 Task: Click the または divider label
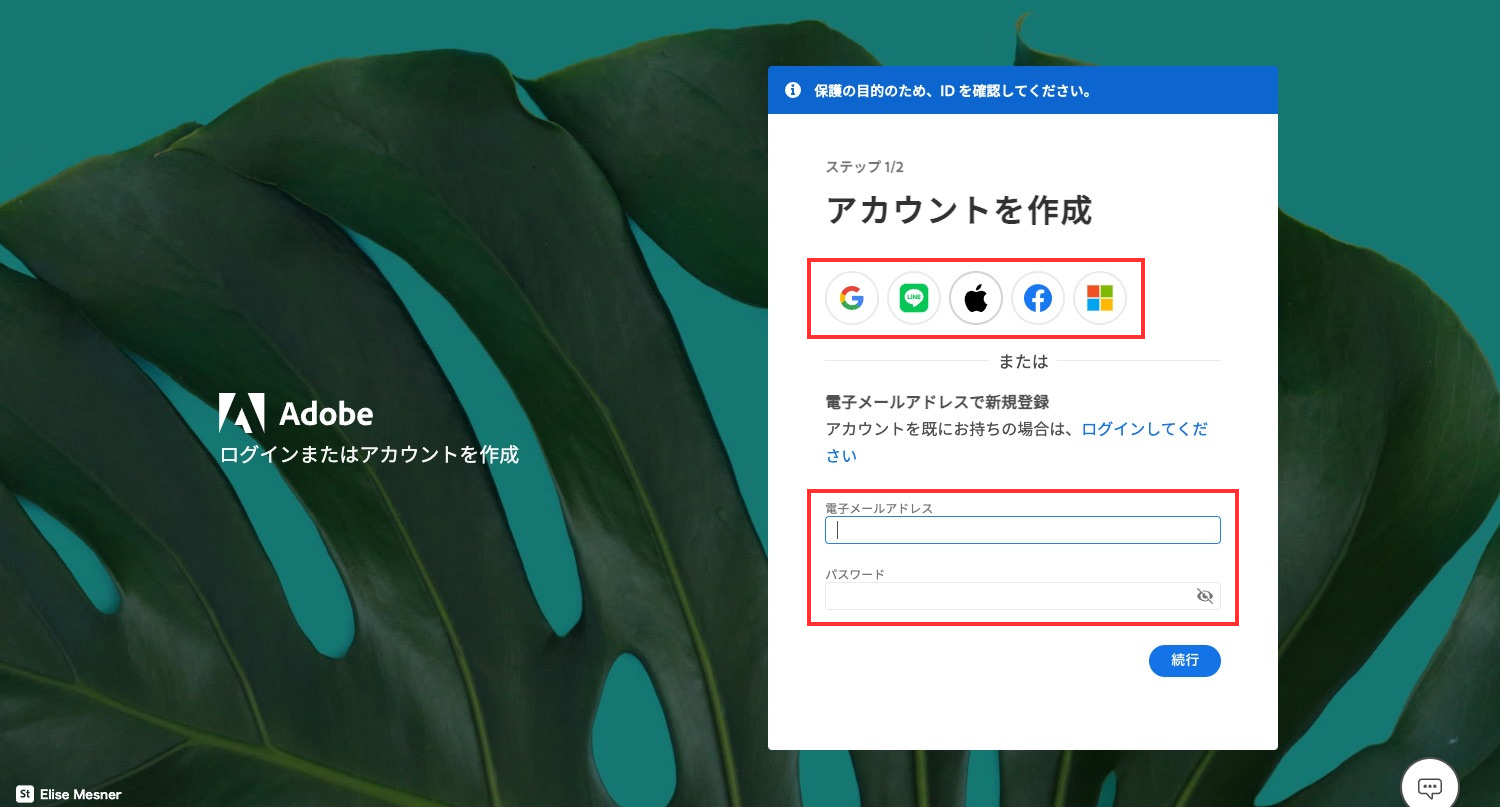1023,361
